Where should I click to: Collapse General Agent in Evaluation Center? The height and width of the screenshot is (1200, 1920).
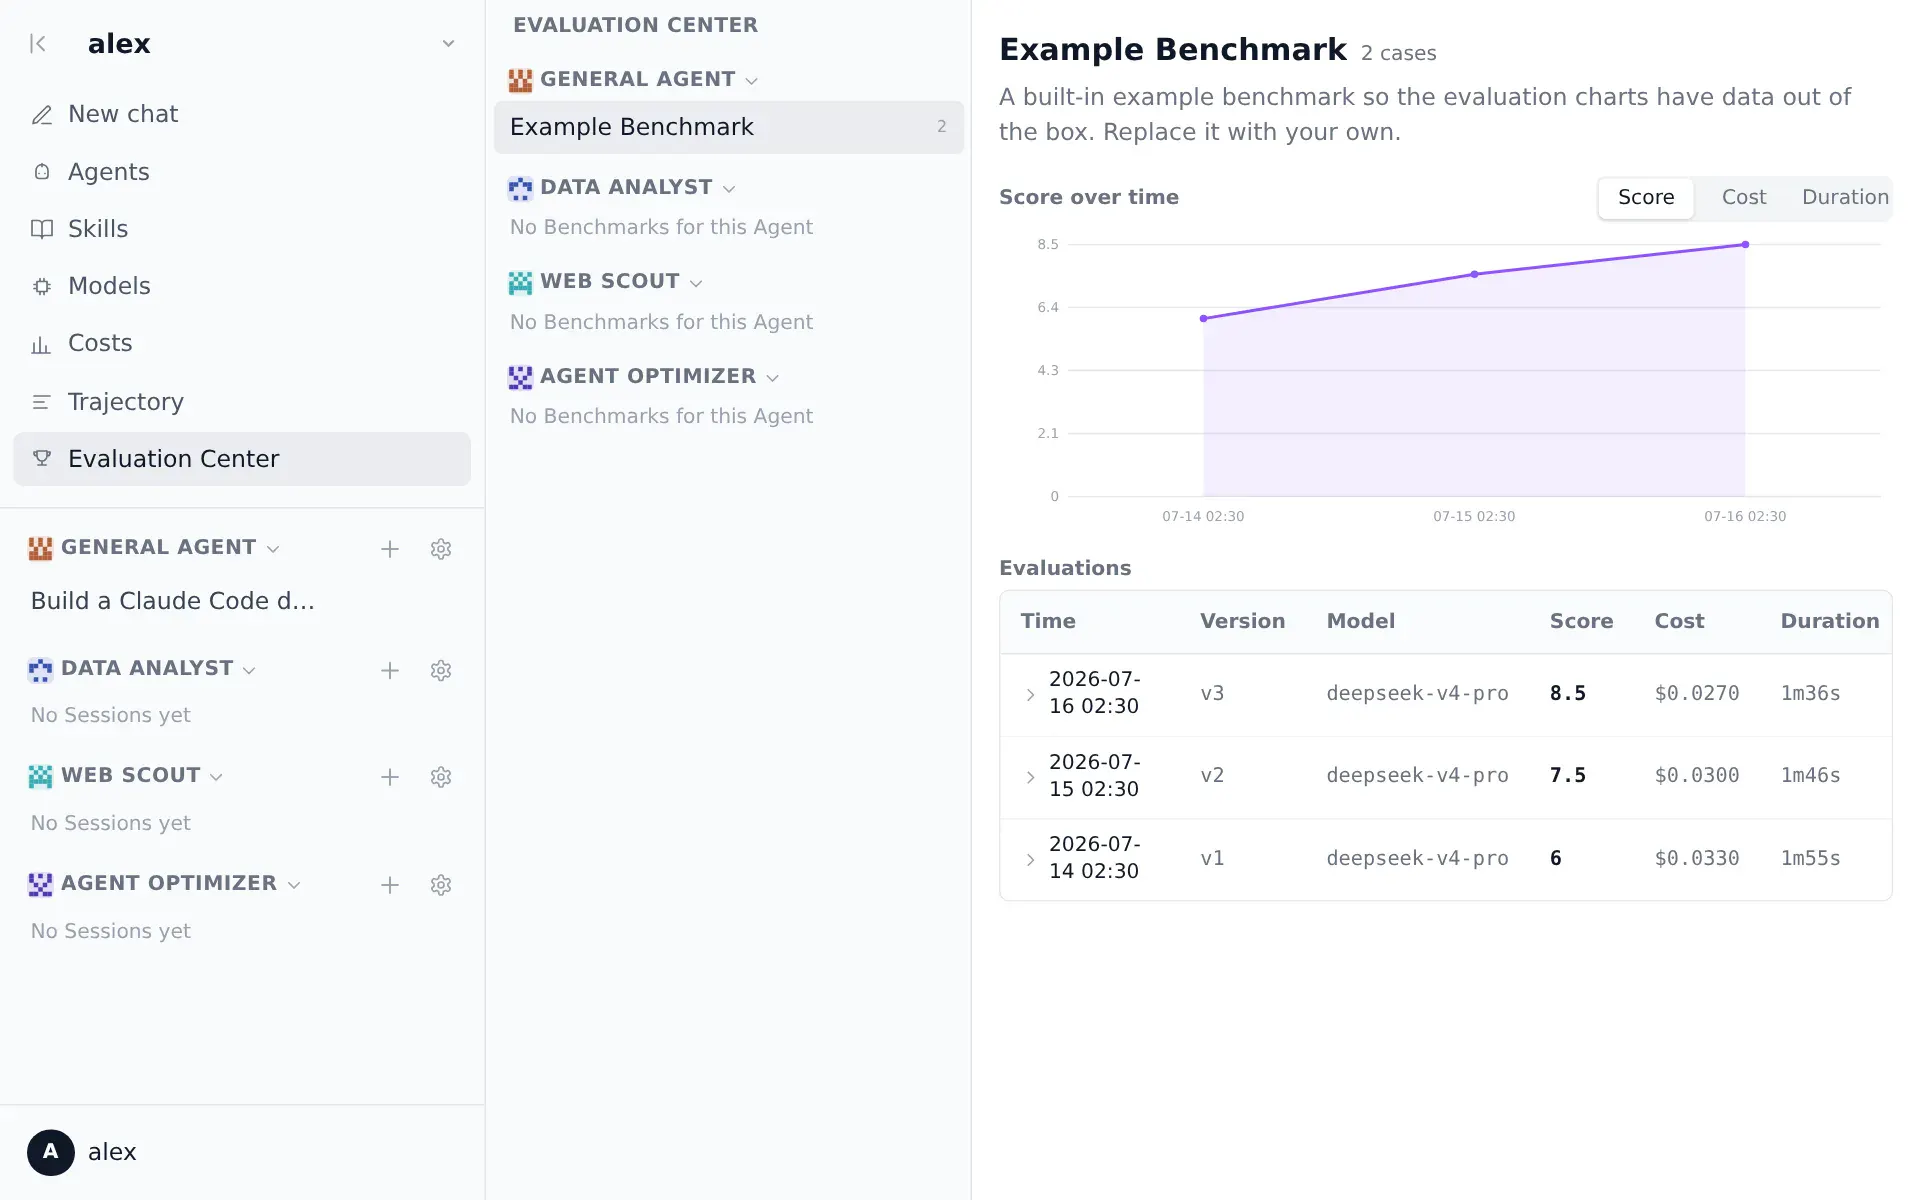click(752, 81)
